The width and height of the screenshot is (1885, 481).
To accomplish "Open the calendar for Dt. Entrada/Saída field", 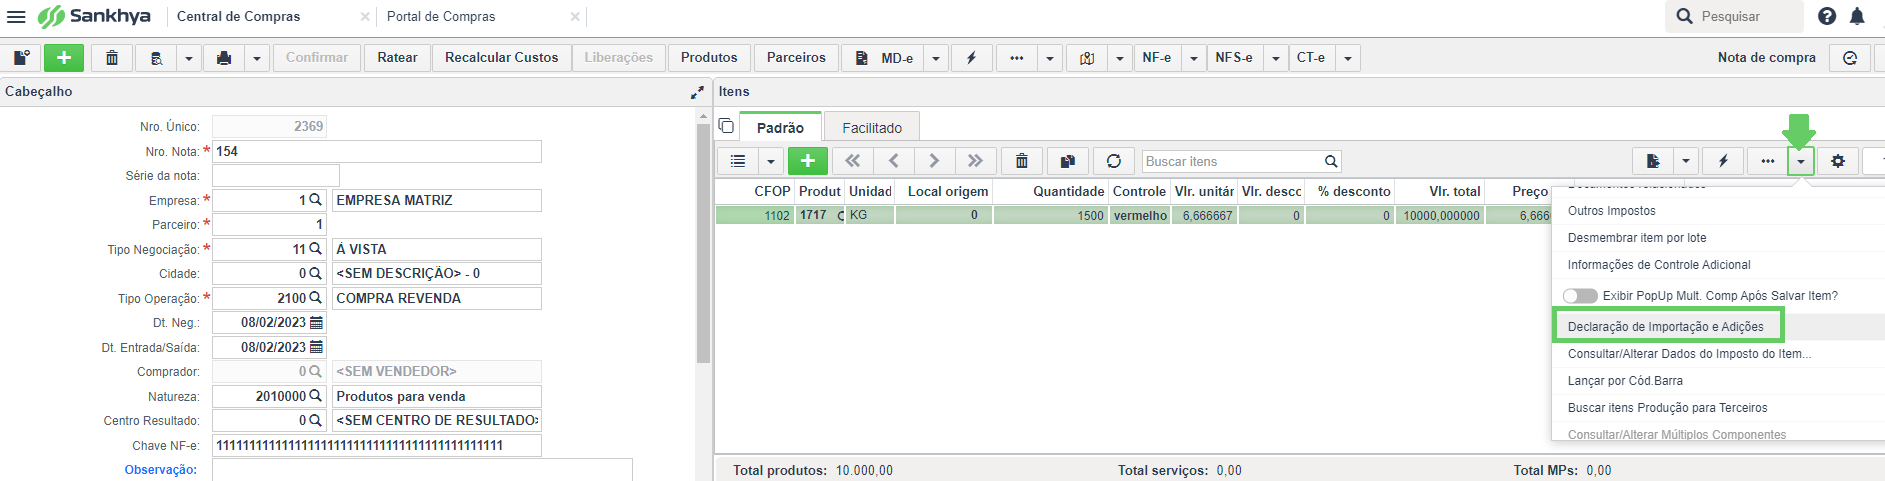I will point(317,347).
